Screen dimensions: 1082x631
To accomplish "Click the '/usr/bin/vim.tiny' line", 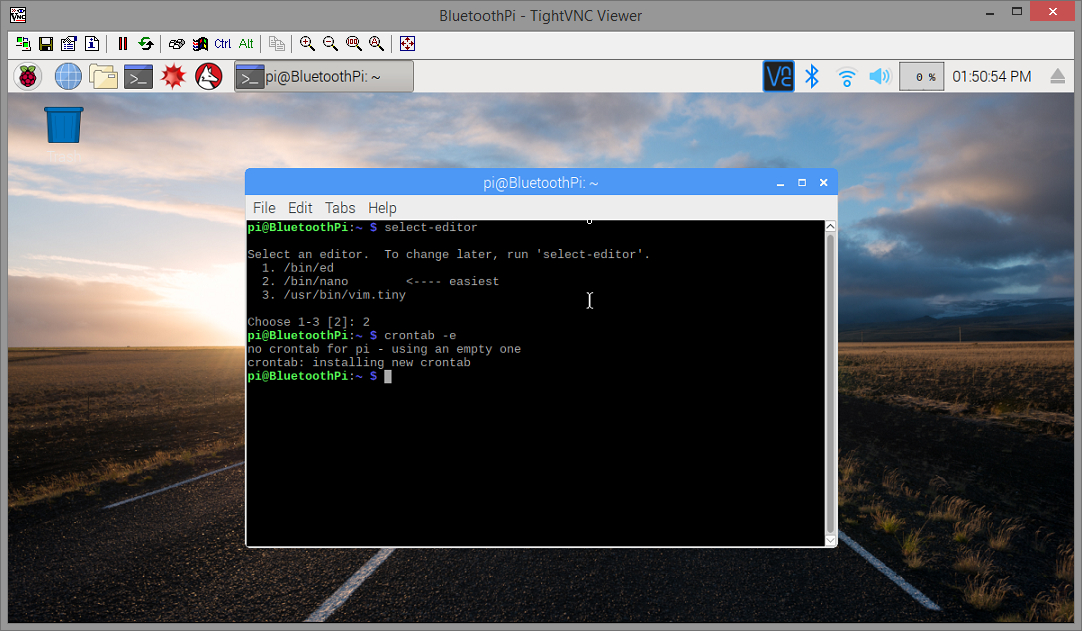I will pyautogui.click(x=333, y=295).
